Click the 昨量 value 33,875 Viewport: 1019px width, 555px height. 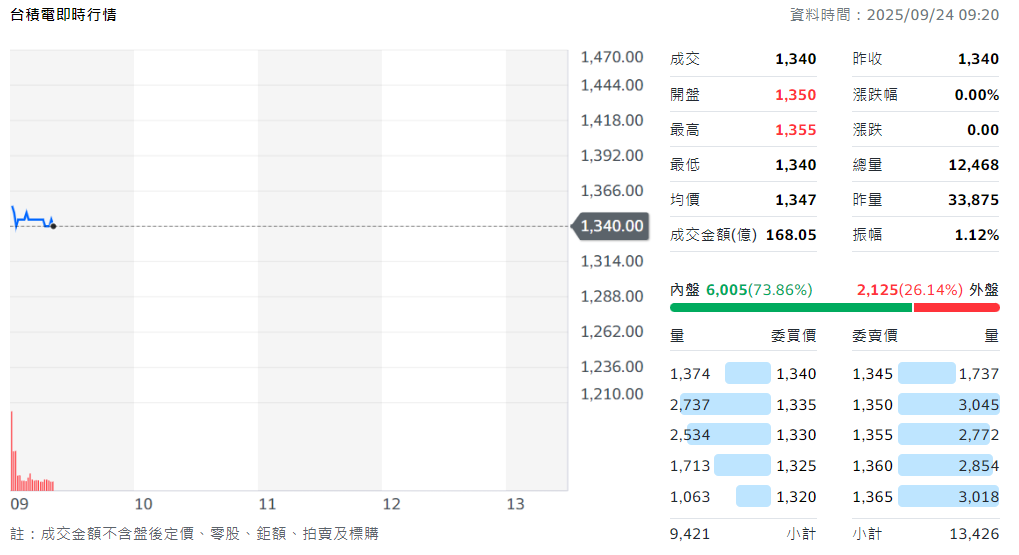click(974, 200)
